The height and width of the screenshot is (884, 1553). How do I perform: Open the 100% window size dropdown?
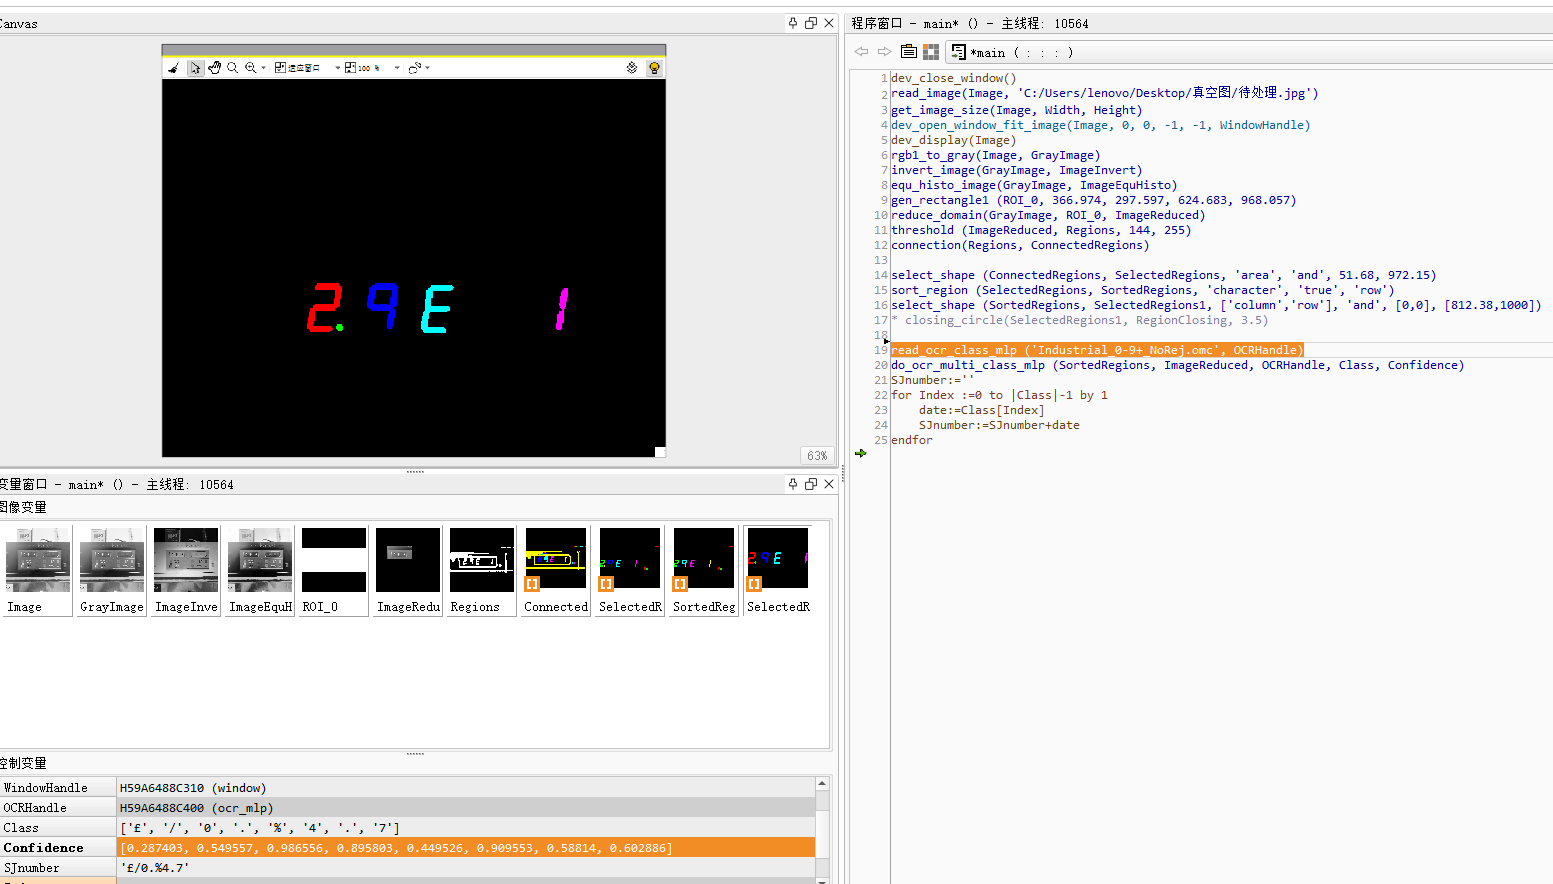click(x=397, y=68)
